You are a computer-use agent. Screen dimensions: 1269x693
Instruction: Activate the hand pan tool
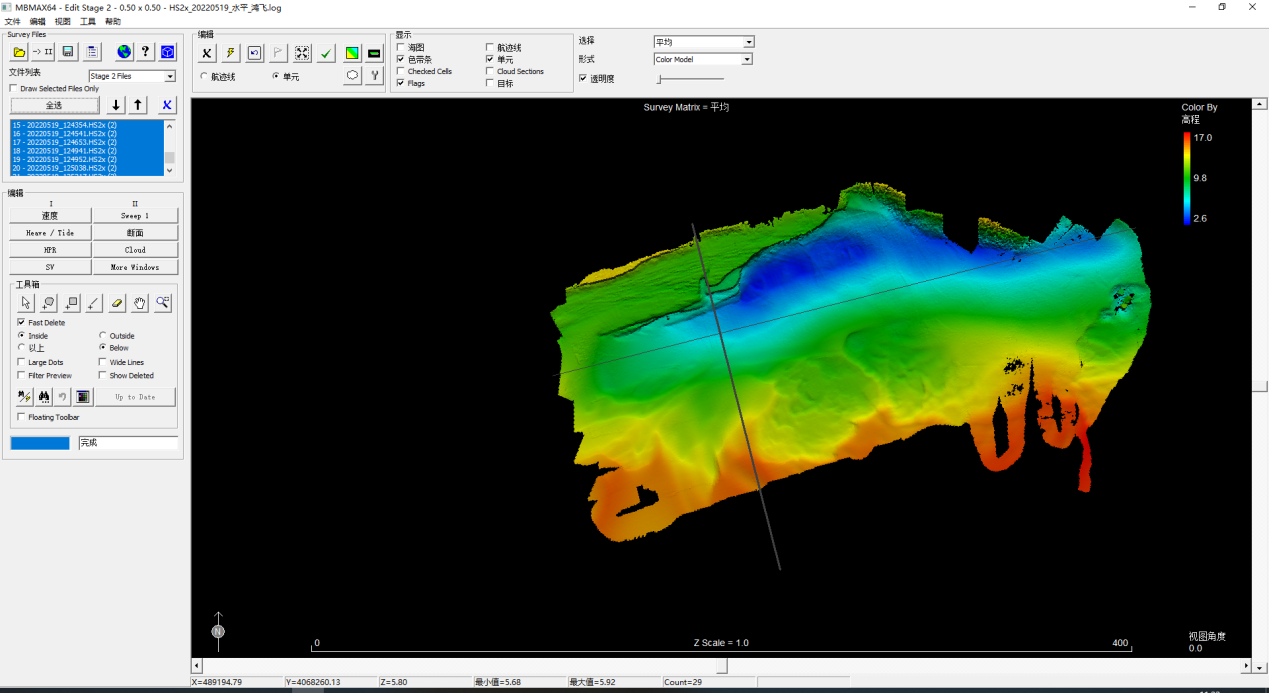[x=140, y=303]
